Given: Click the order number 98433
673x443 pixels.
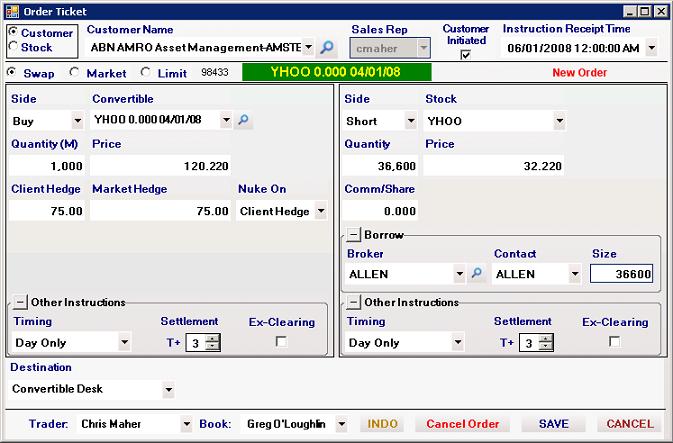Looking at the screenshot, I should tap(215, 72).
